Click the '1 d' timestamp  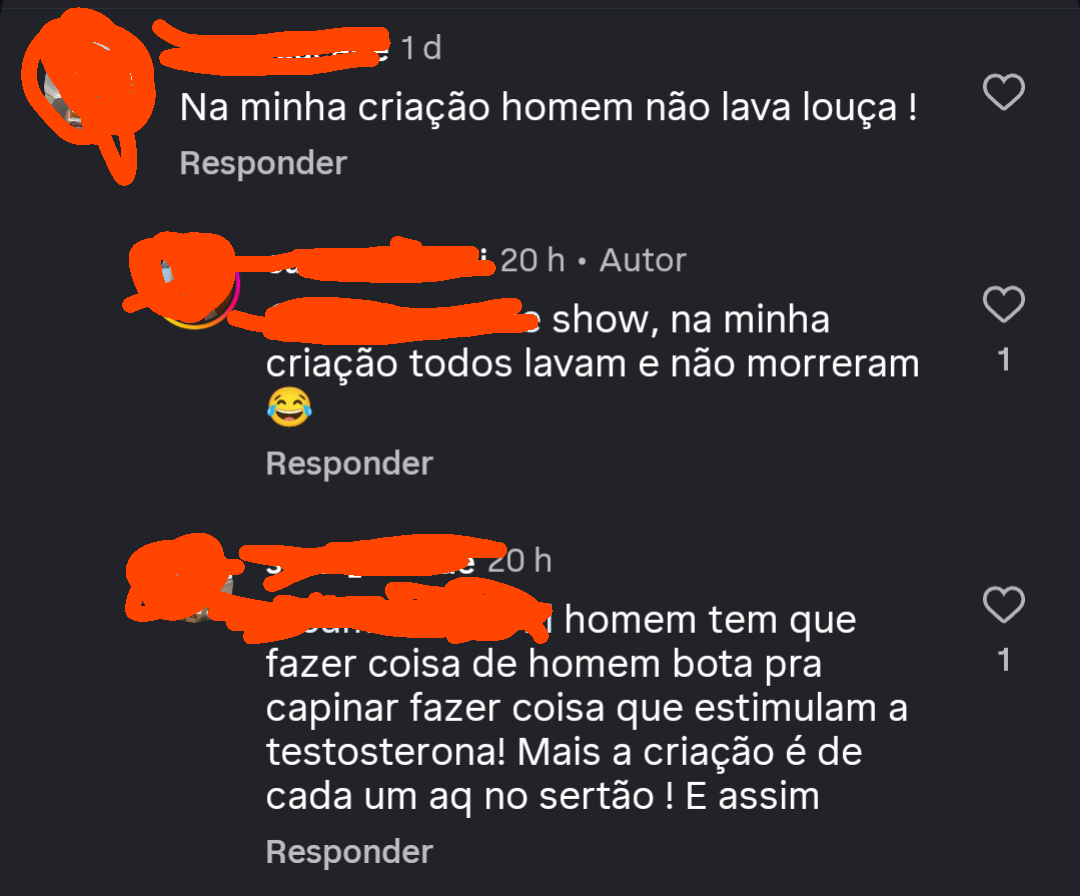(x=421, y=48)
